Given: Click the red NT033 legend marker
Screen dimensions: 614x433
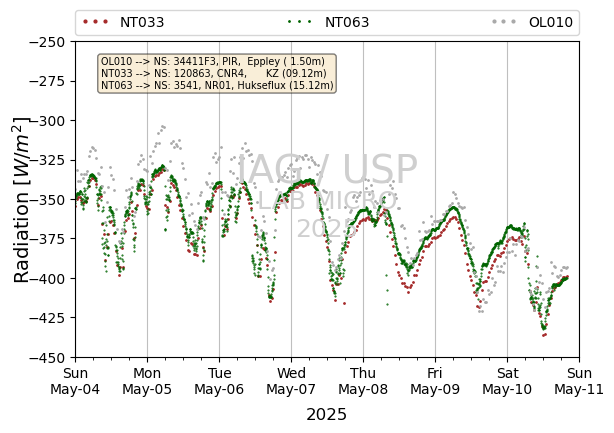Looking at the screenshot, I should pos(96,22).
